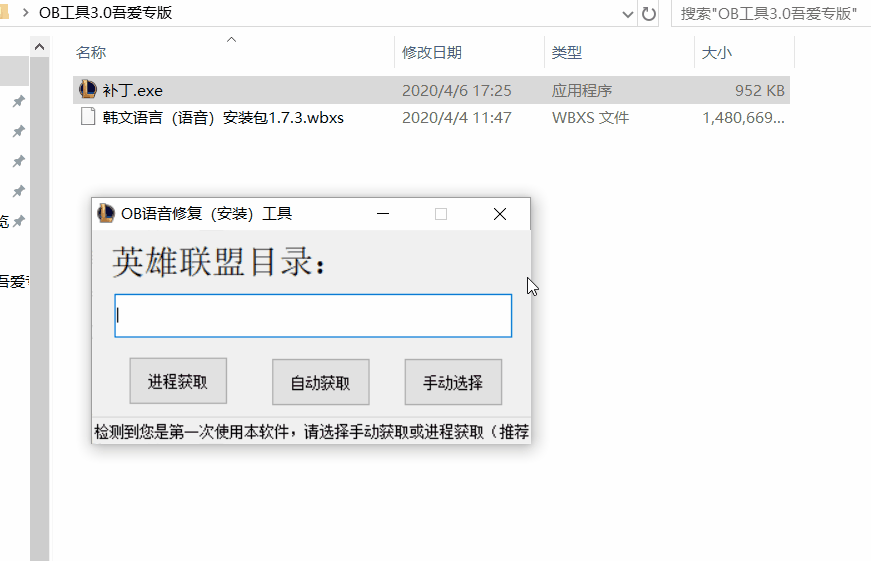Minimize the OB语音修复 tool window

pyautogui.click(x=383, y=214)
